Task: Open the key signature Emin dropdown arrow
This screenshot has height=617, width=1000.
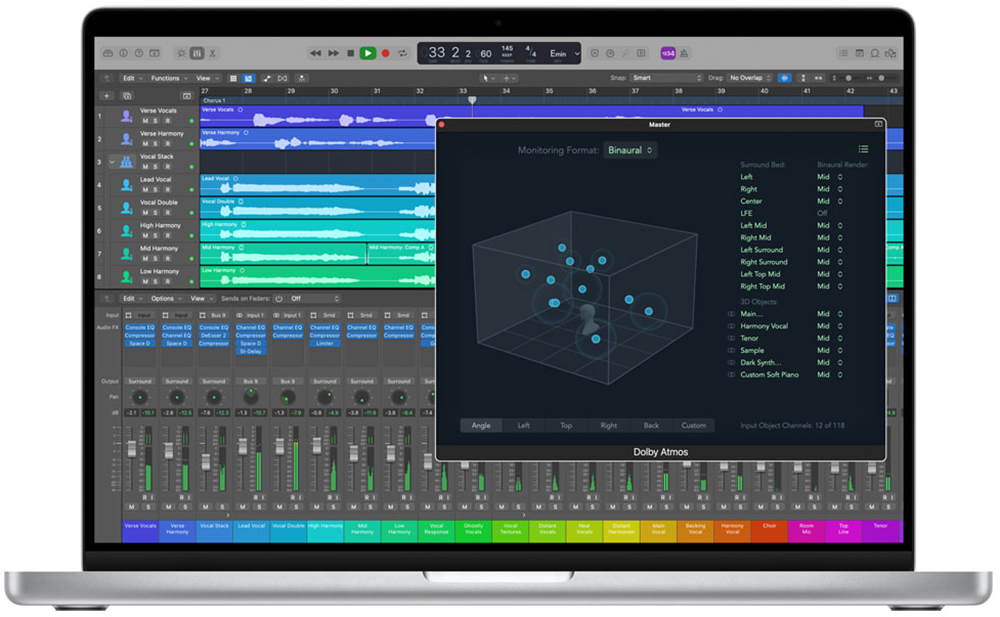Action: coord(577,54)
